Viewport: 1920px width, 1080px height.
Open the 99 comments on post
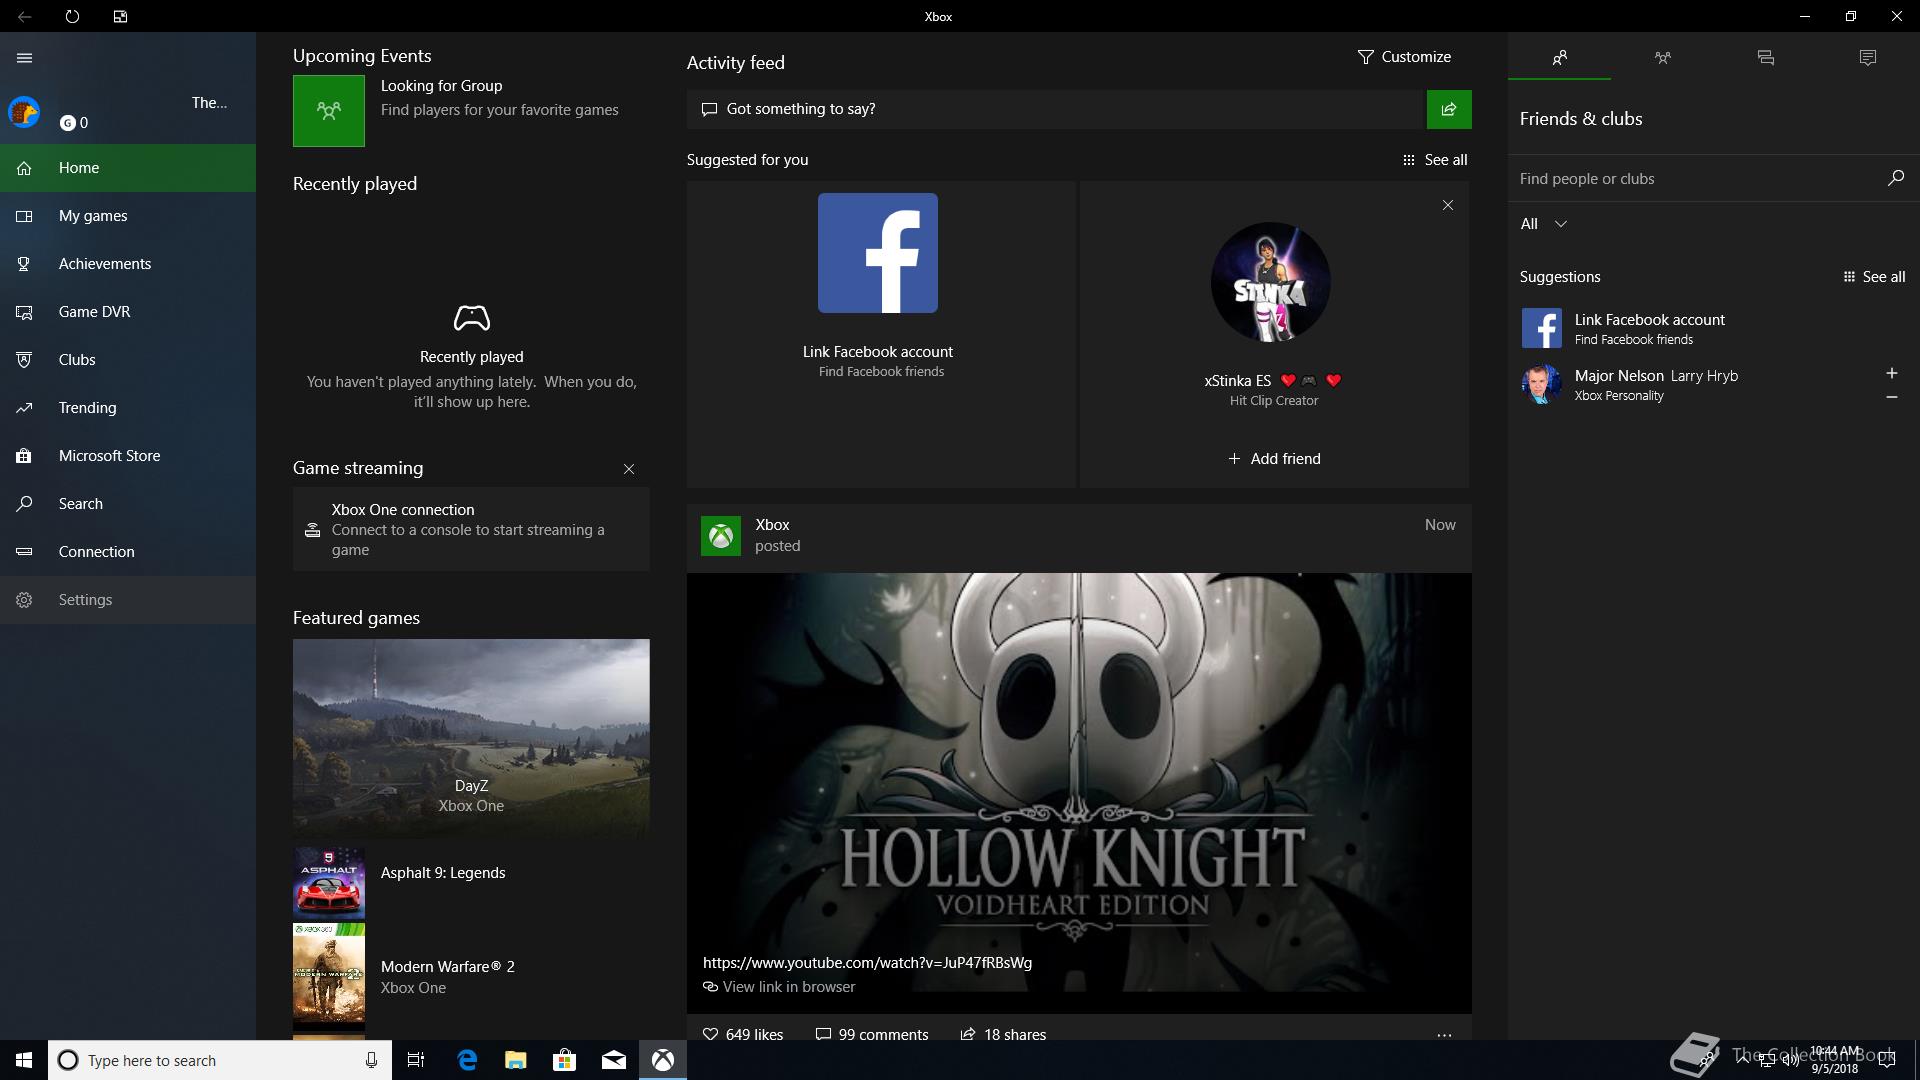(872, 1034)
